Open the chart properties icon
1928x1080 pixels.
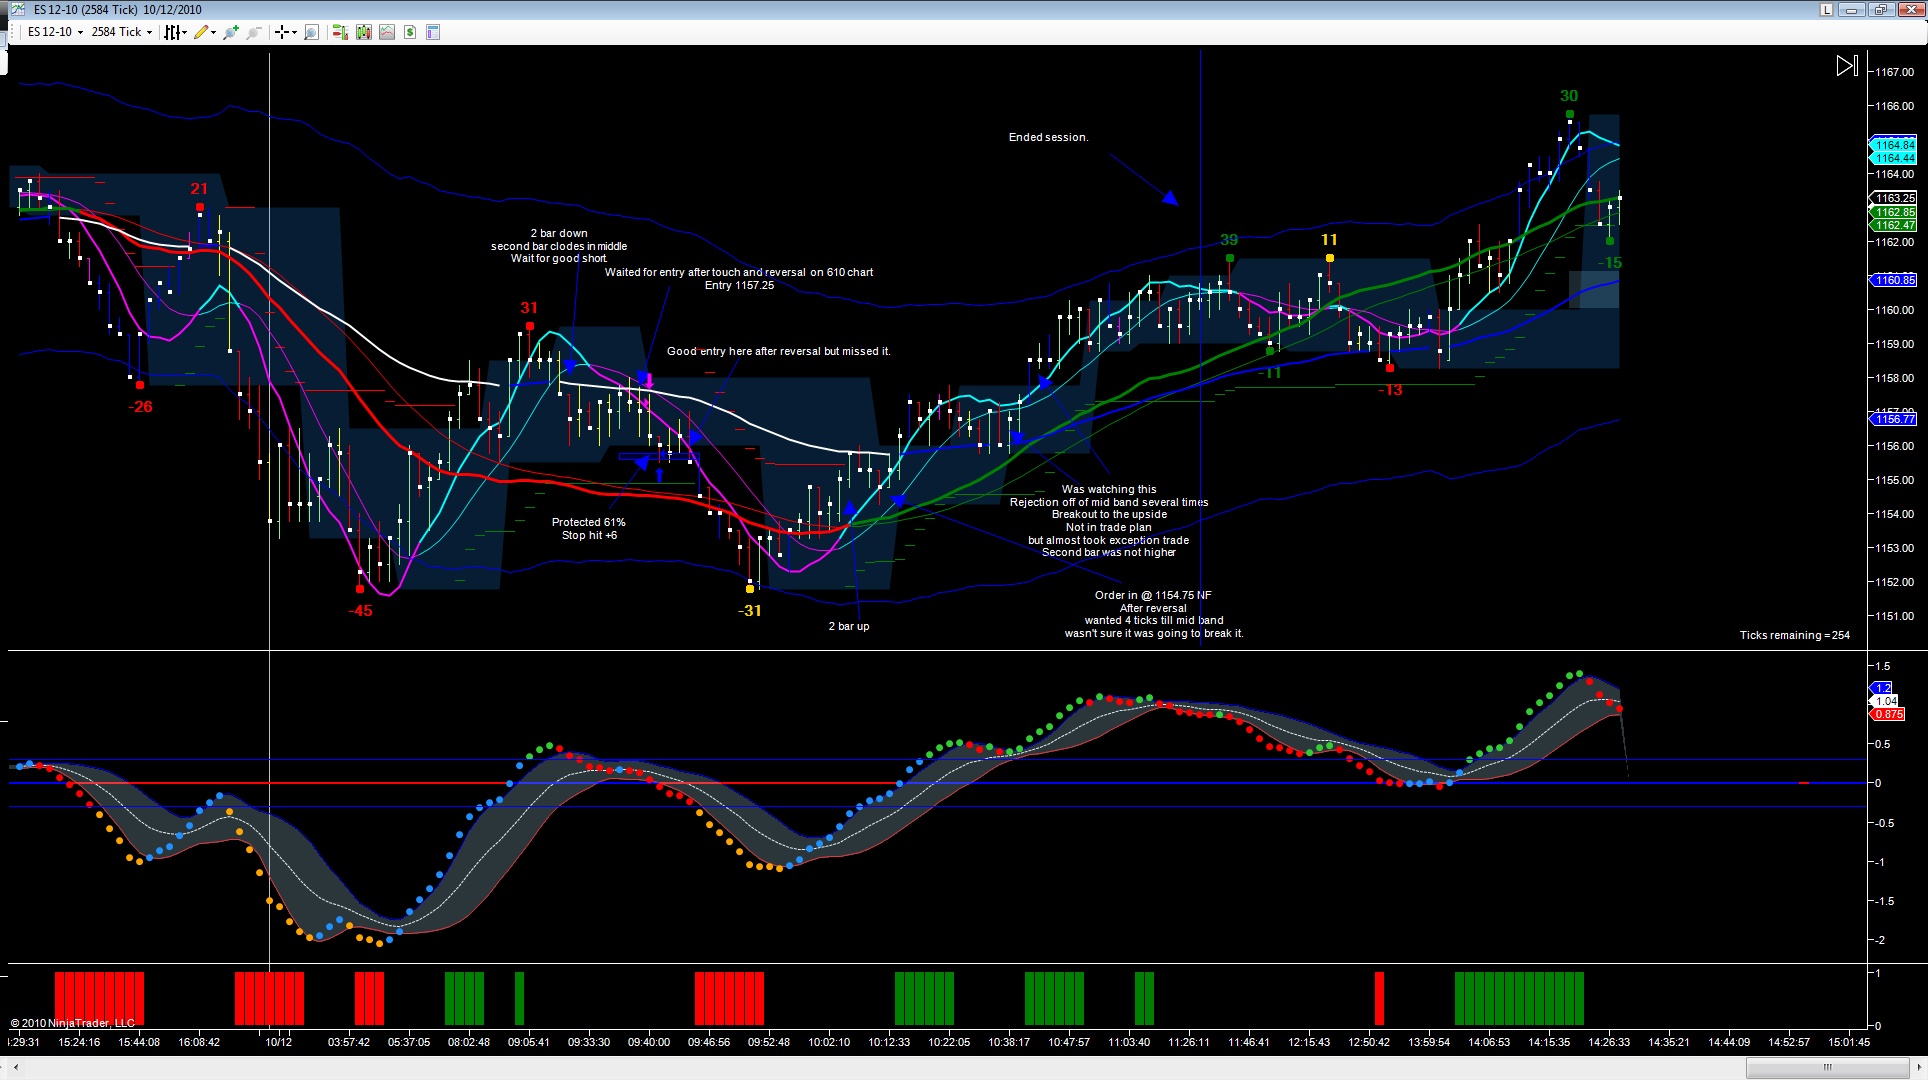click(433, 32)
